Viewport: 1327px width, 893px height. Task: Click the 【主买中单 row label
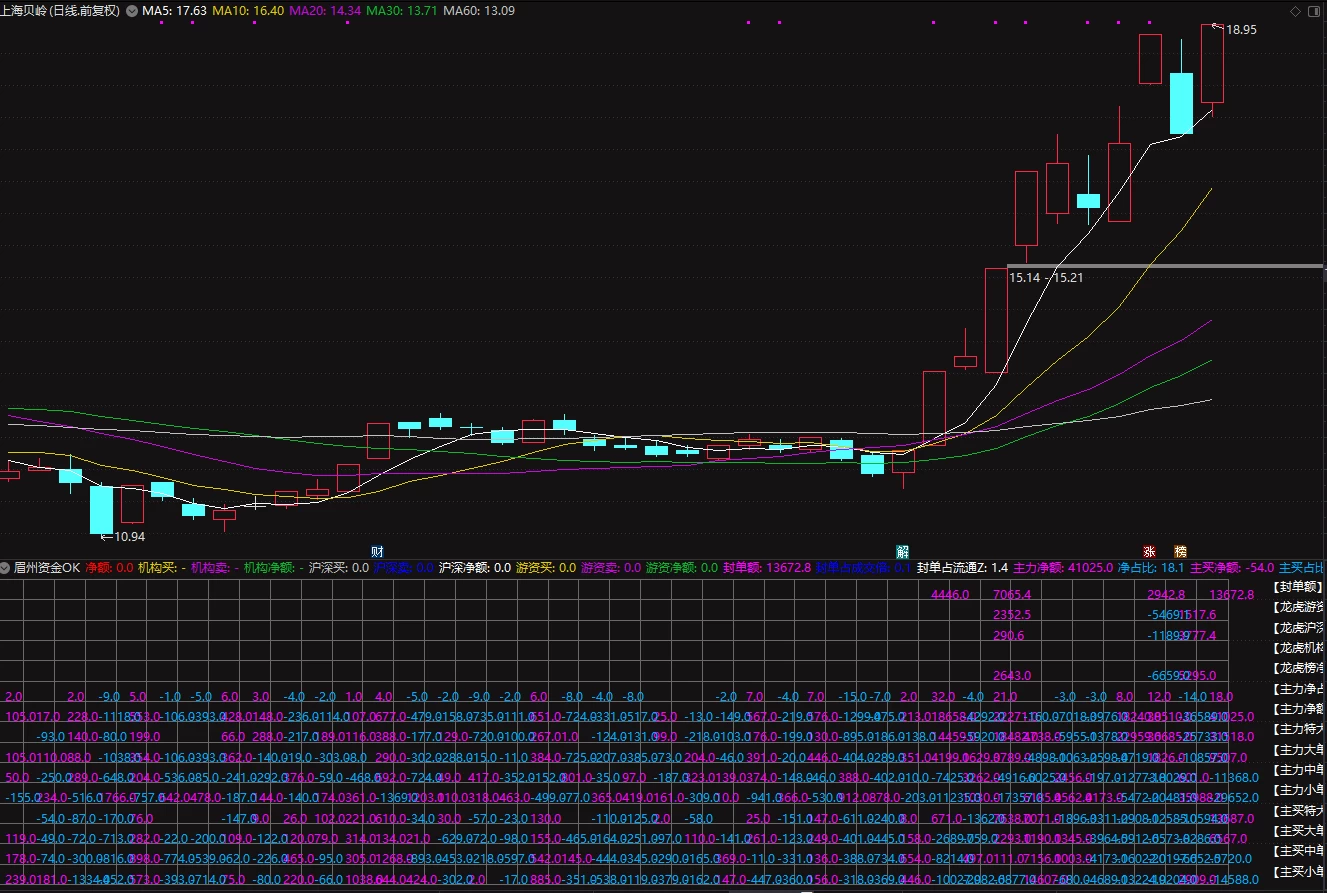click(1297, 851)
